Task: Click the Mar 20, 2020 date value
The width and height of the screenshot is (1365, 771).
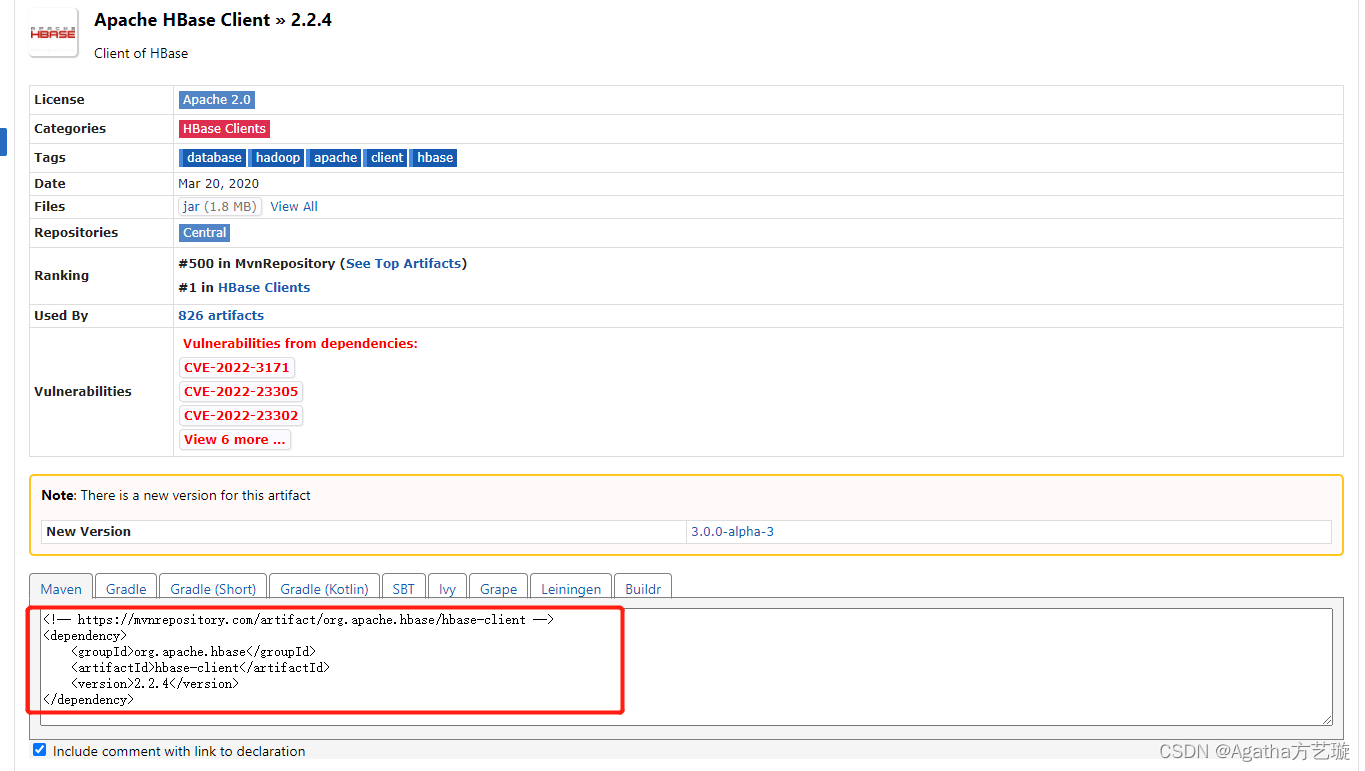Action: tap(218, 184)
